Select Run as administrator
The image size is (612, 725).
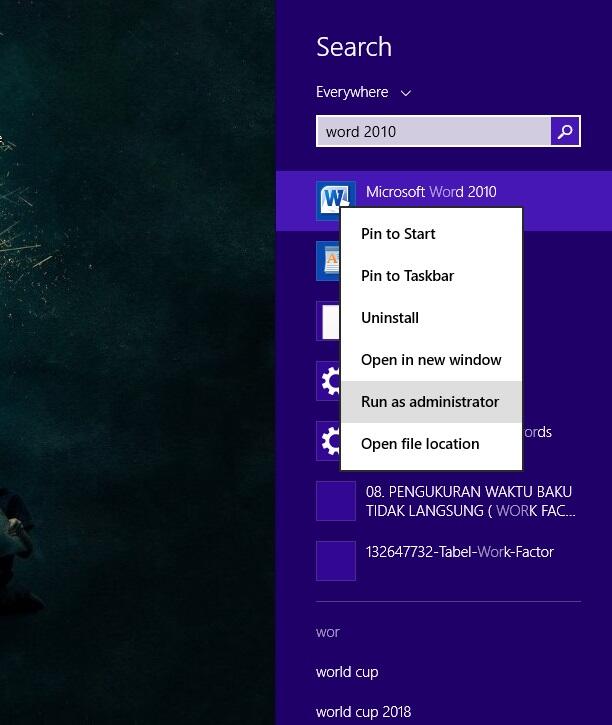tap(431, 402)
